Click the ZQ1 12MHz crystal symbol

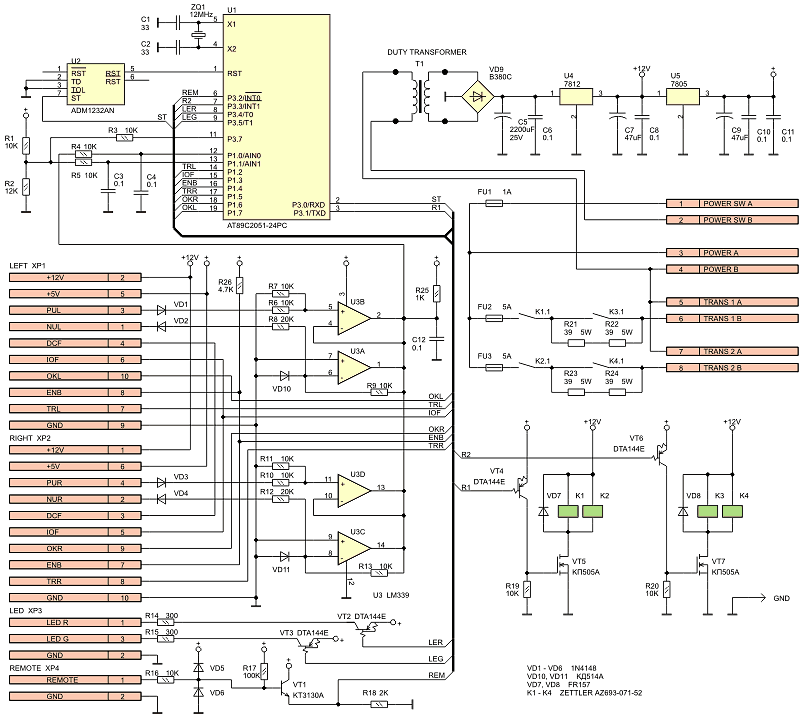coord(197,34)
